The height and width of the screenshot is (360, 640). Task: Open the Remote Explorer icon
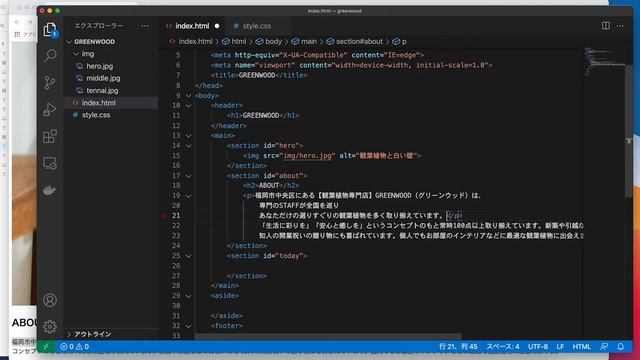pos(50,163)
